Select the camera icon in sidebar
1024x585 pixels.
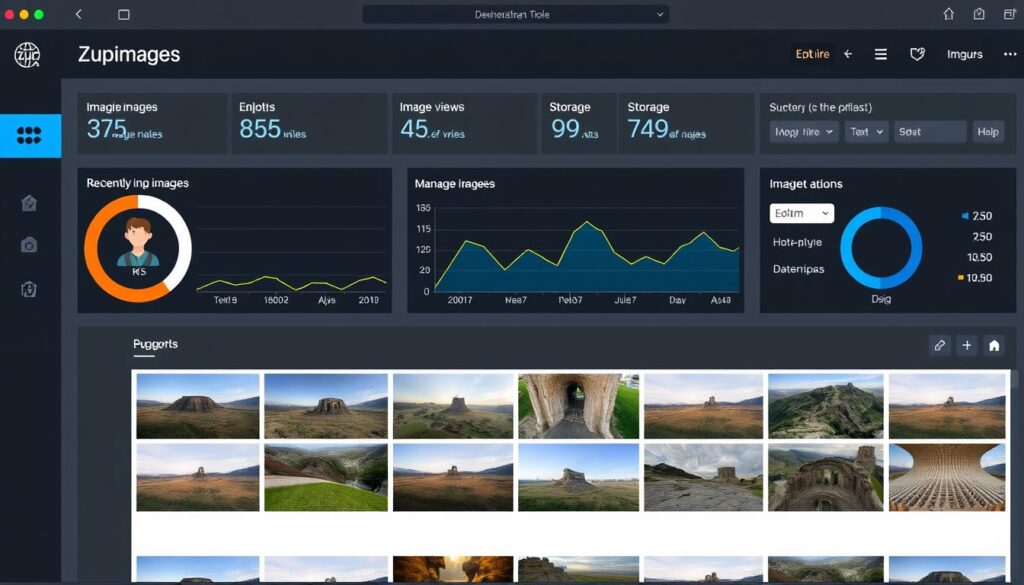coord(29,245)
